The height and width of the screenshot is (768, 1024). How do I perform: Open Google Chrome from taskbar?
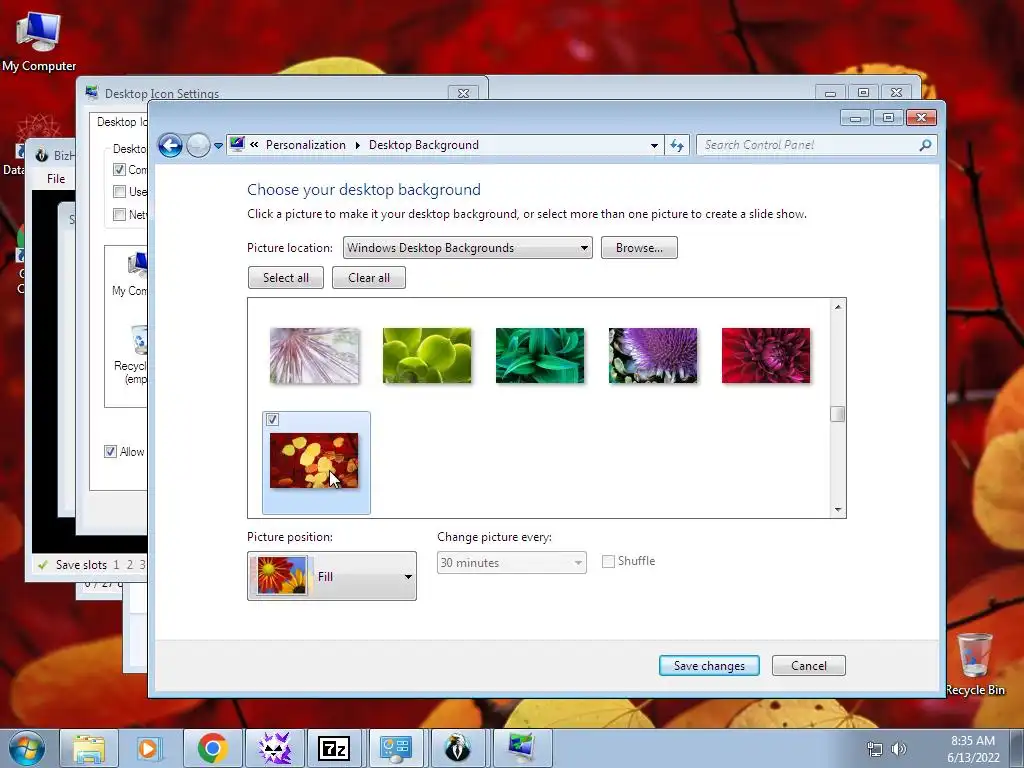212,748
